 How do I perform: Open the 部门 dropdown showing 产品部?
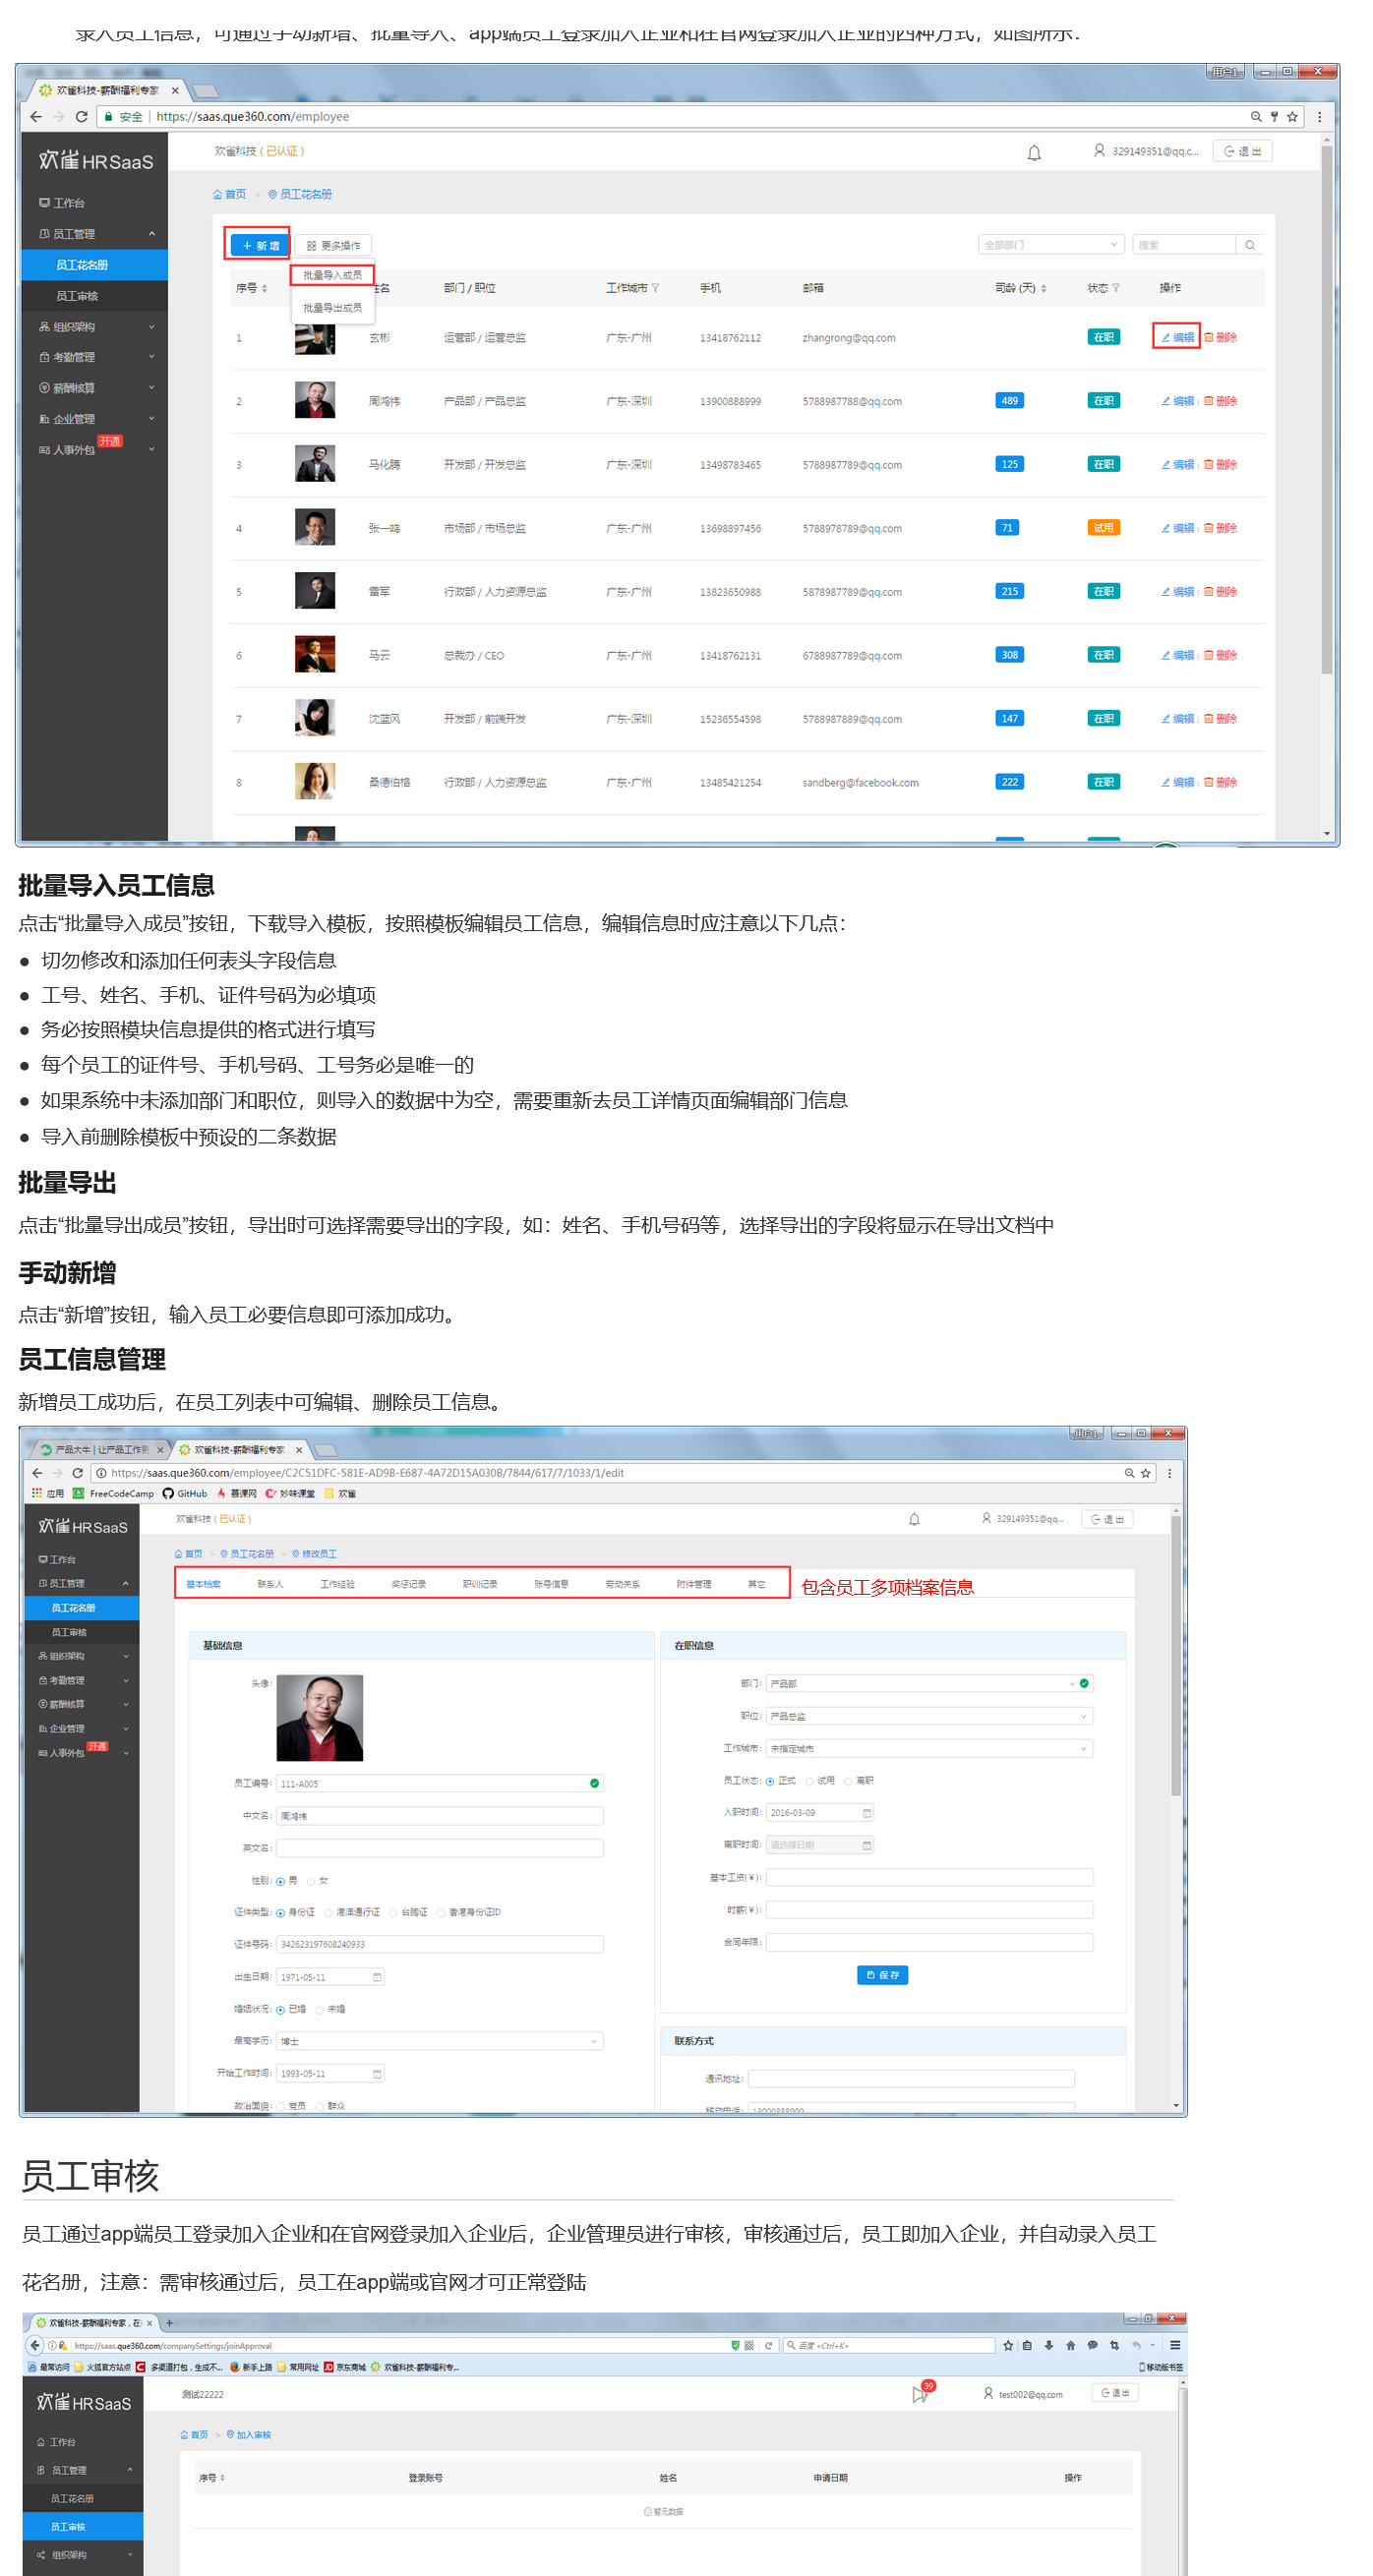929,1683
